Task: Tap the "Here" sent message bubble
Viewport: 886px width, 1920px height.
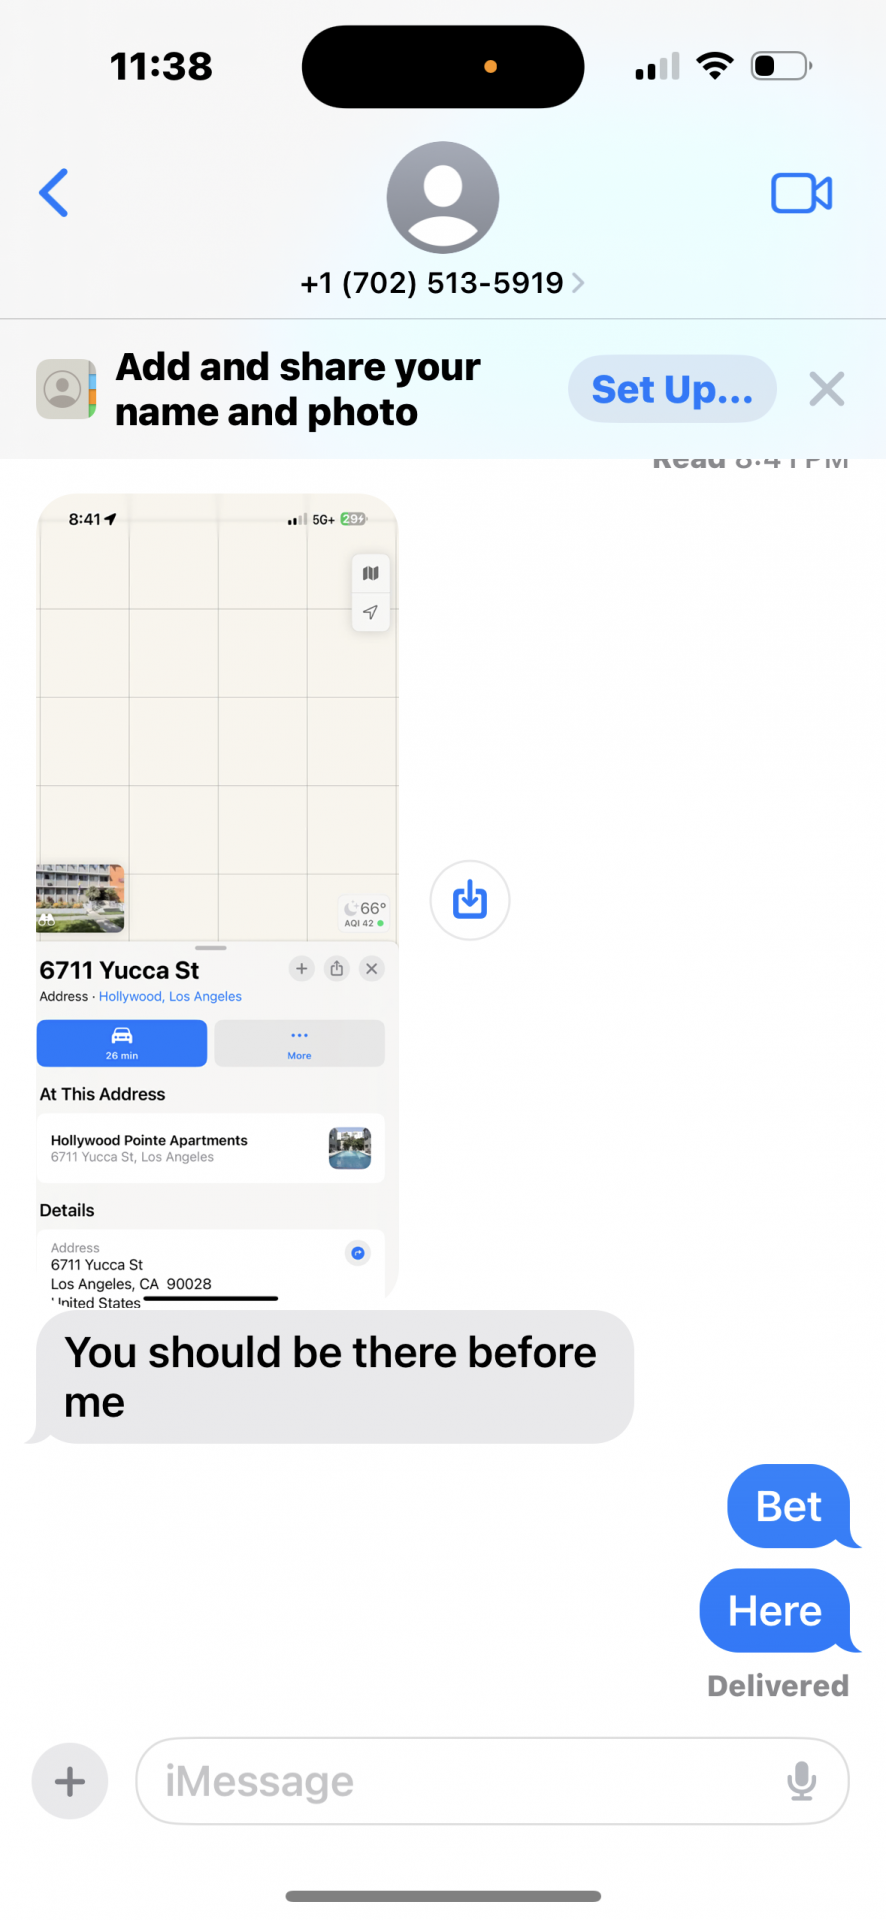Action: (x=776, y=1611)
